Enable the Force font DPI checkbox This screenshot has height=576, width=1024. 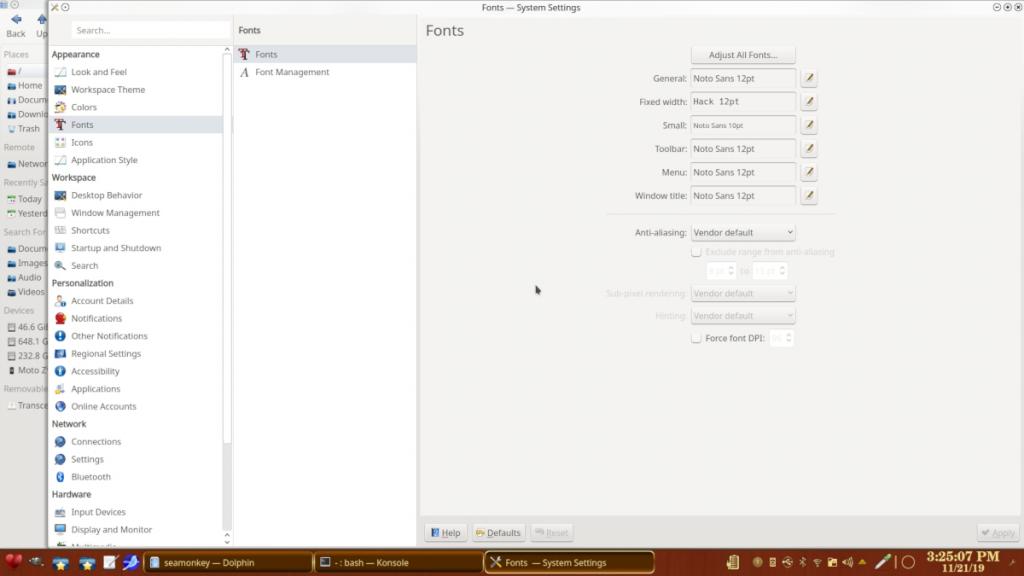[696, 339]
